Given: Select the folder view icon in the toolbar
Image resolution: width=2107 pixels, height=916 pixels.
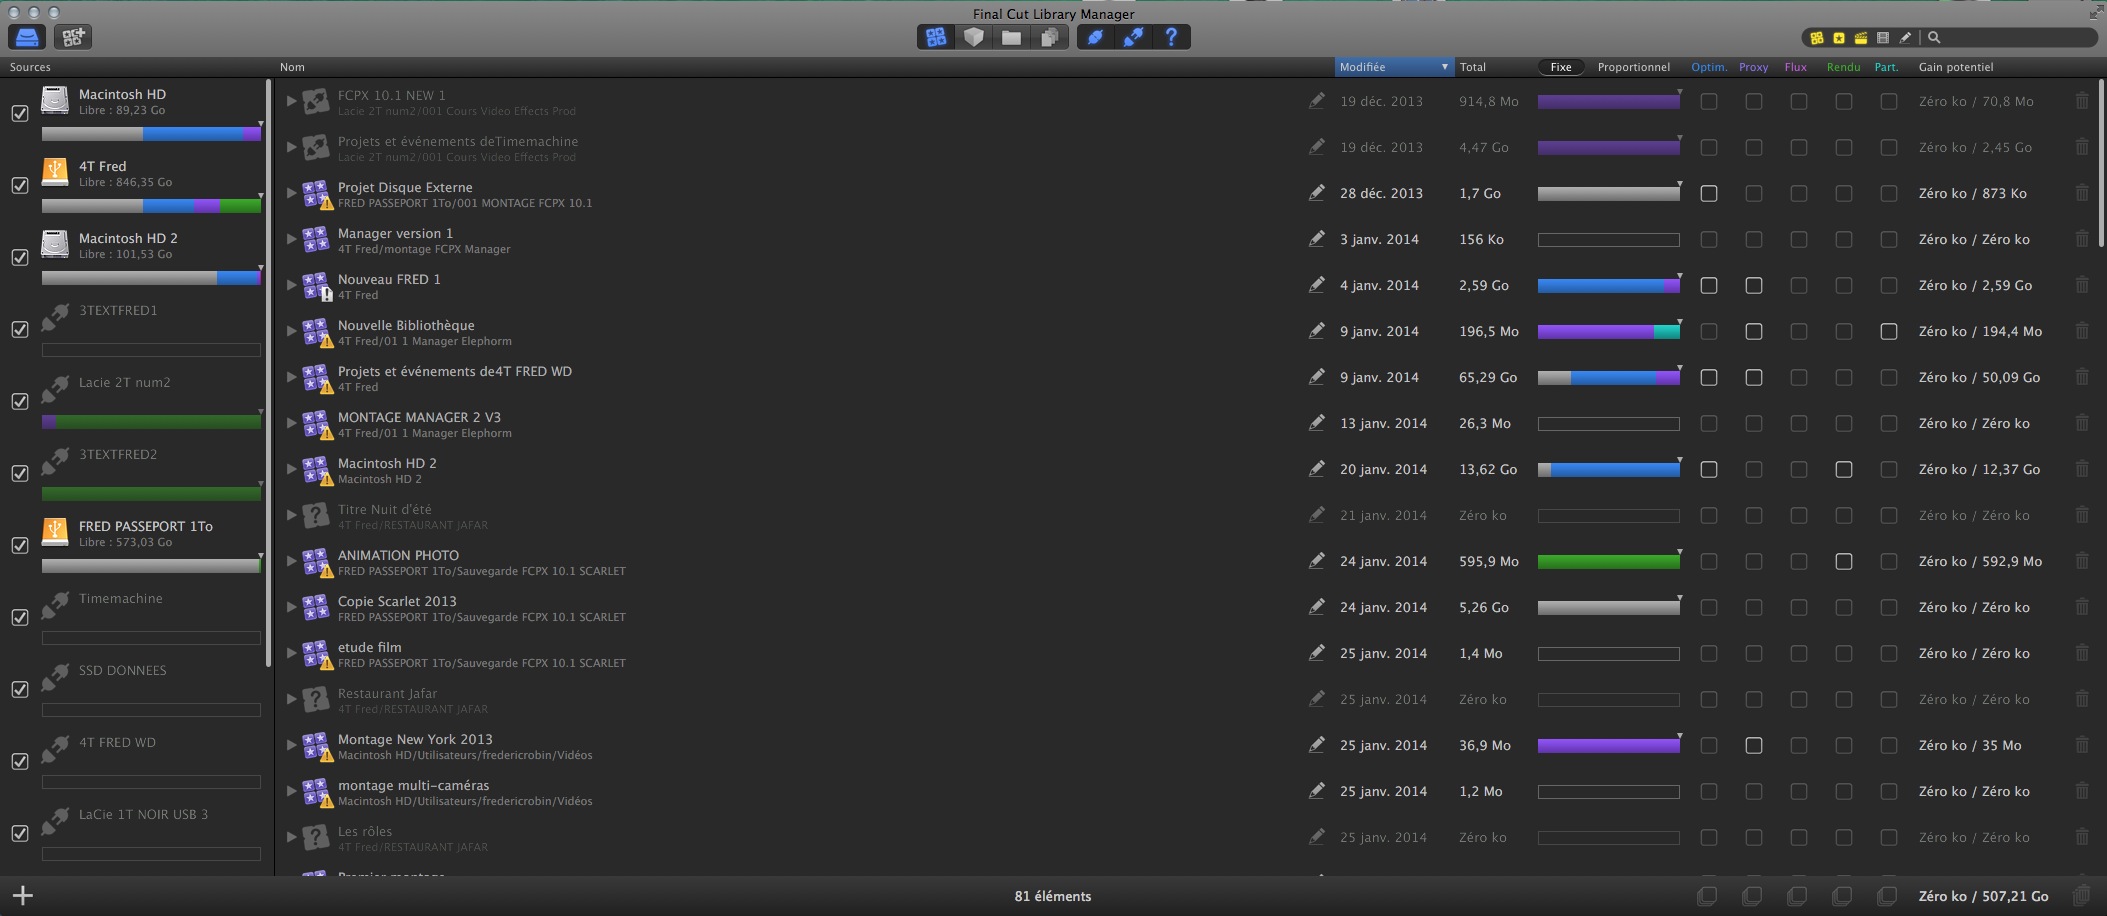Looking at the screenshot, I should (x=1013, y=37).
